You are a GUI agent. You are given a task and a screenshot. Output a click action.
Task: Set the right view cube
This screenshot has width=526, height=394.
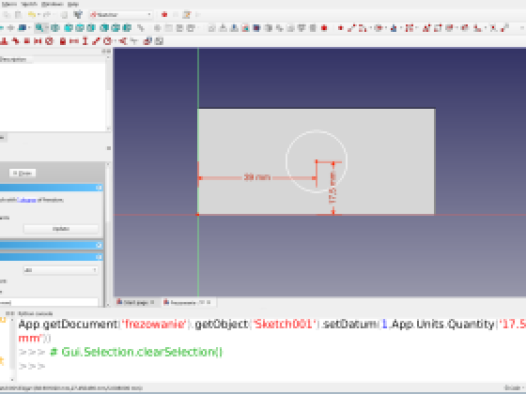pos(91,28)
